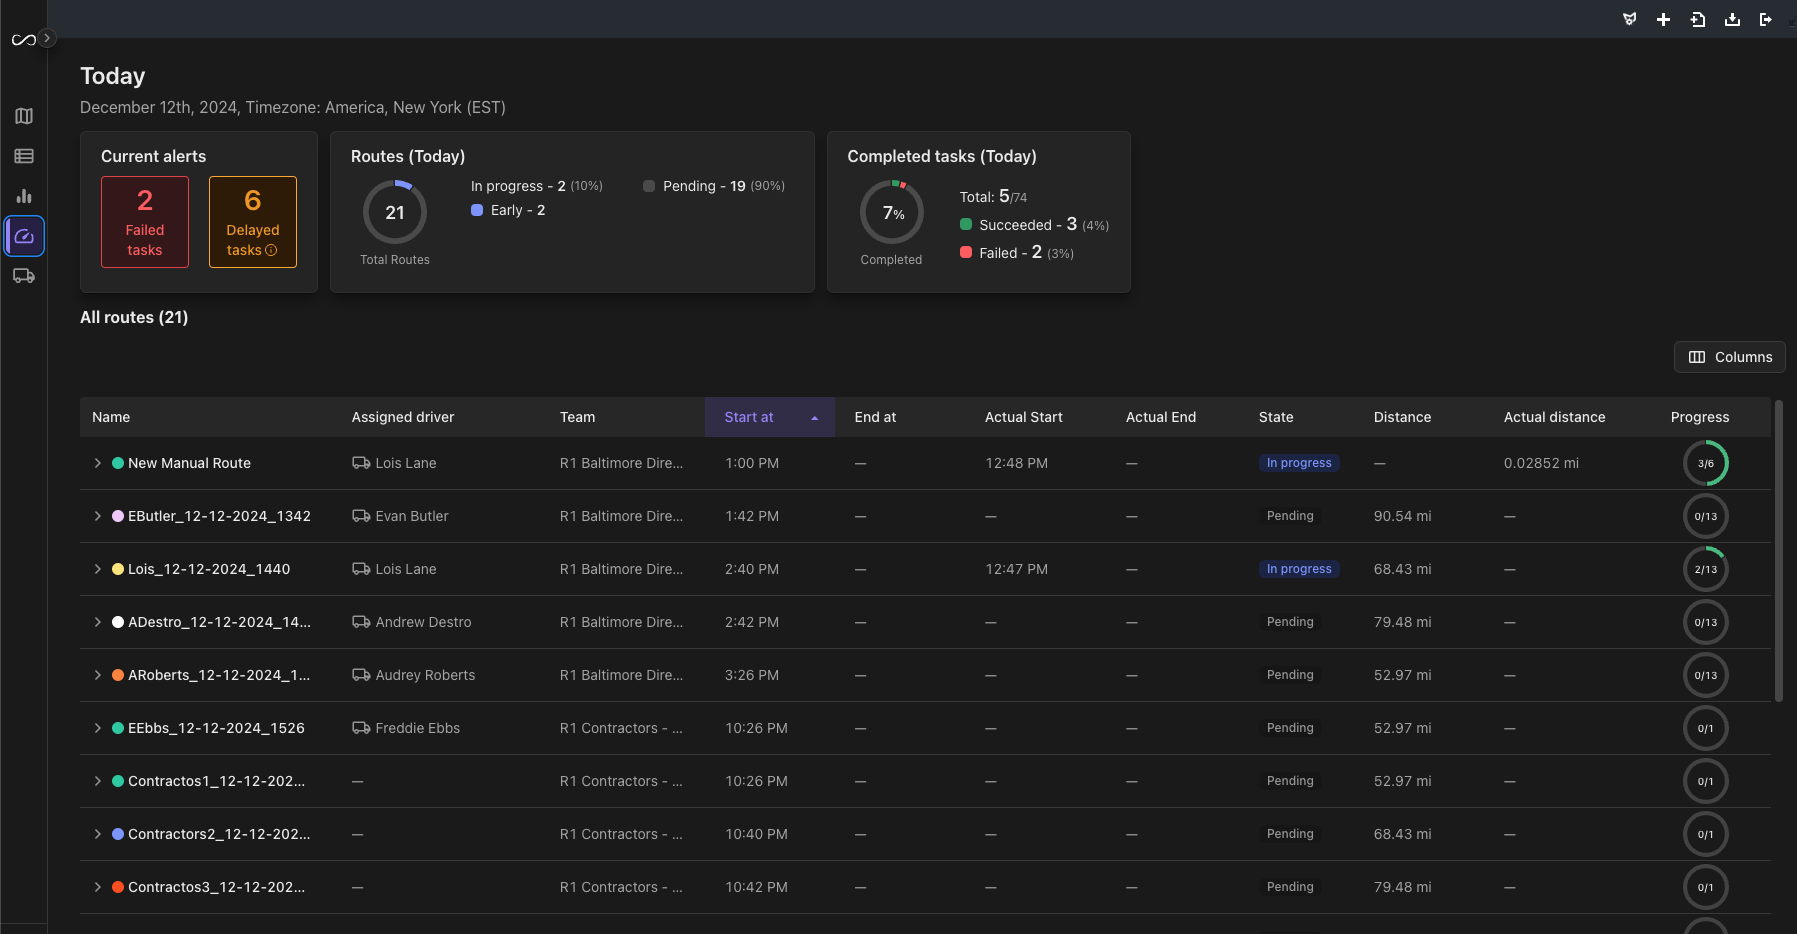The image size is (1797, 934).
Task: Sort by the Assigned driver column header
Action: 403,417
